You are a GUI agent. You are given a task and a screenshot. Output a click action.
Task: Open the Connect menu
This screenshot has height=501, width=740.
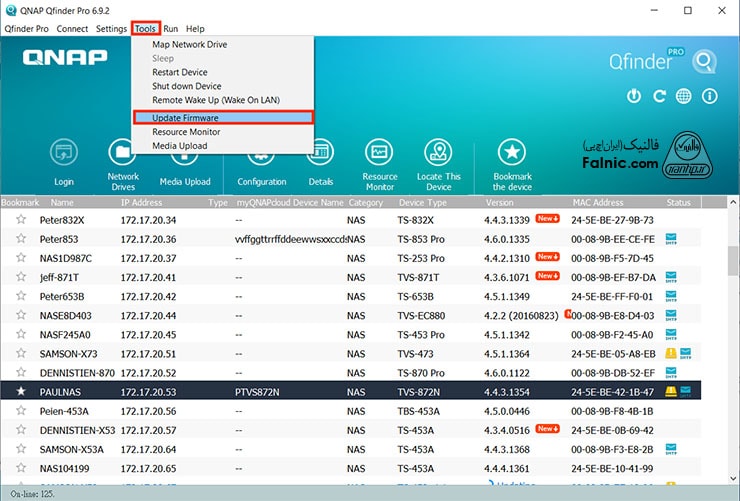pos(72,29)
